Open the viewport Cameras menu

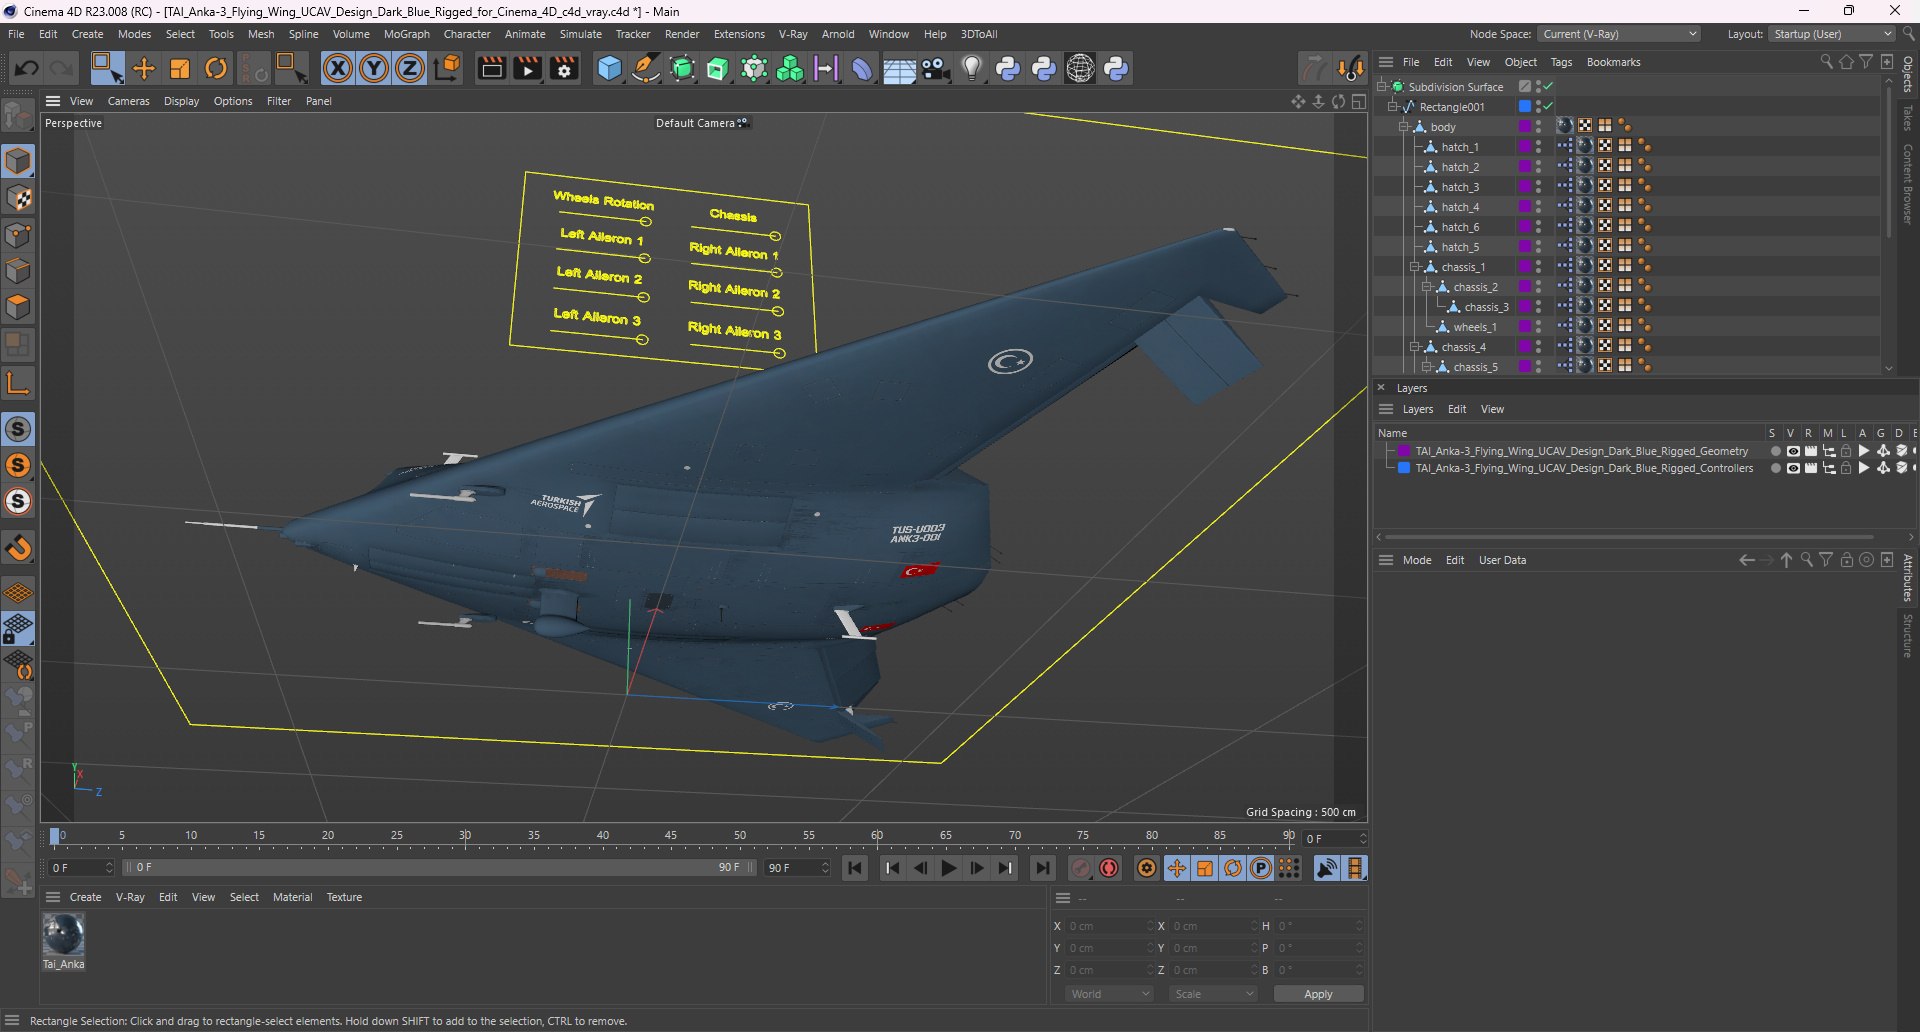(128, 101)
